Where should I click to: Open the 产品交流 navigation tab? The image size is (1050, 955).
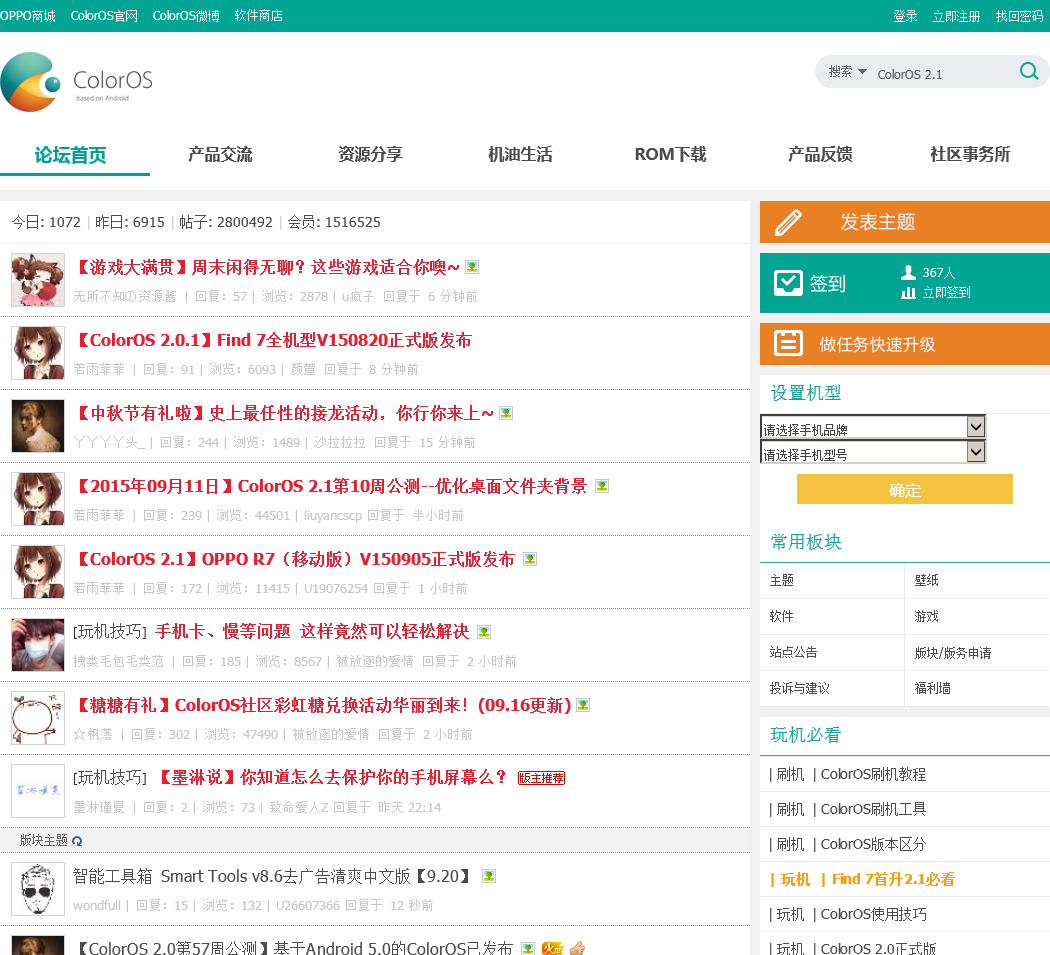click(x=220, y=155)
